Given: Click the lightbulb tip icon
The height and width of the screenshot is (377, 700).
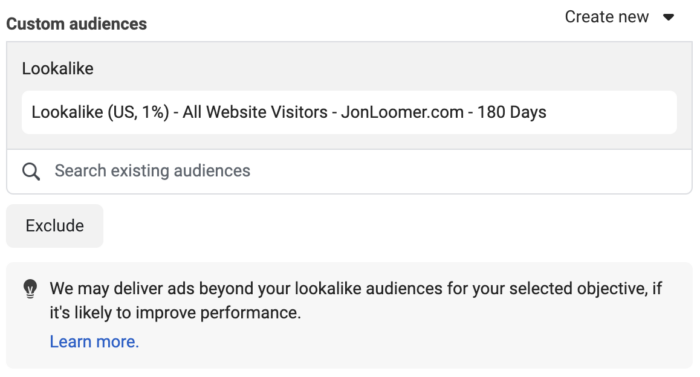Looking at the screenshot, I should coord(30,289).
